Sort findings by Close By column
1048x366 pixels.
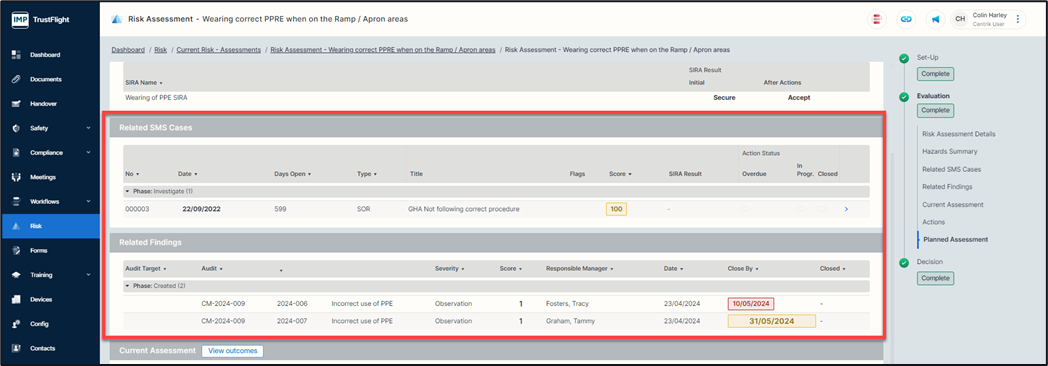click(x=743, y=268)
